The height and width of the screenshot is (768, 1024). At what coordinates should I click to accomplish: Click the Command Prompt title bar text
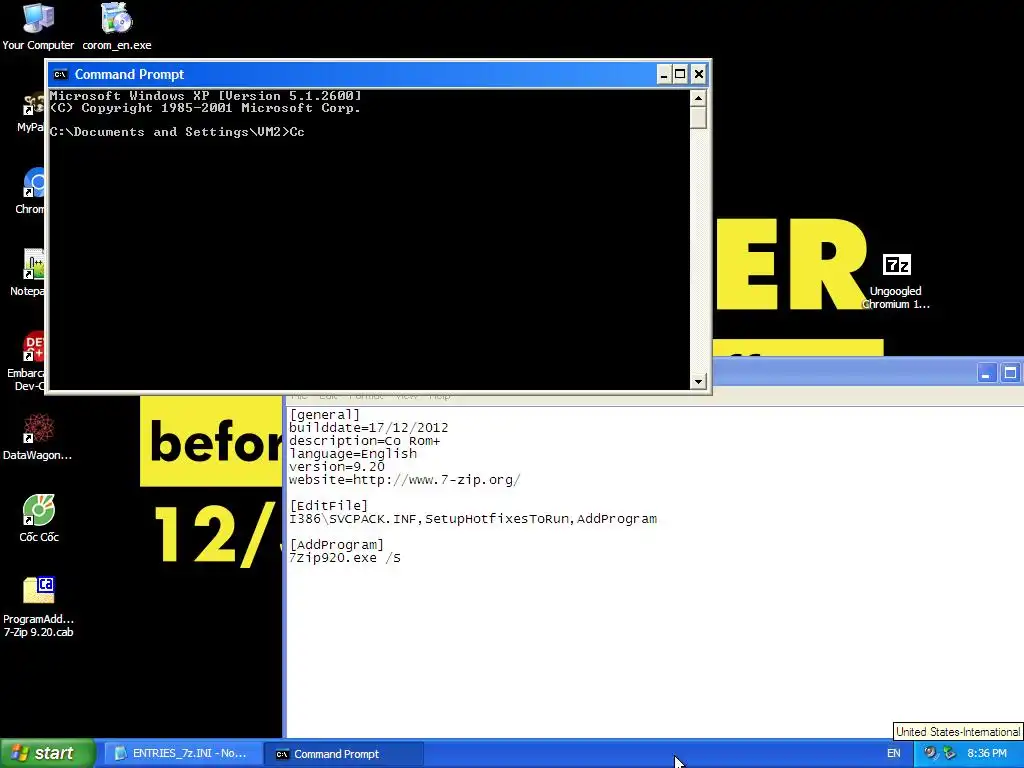[129, 74]
